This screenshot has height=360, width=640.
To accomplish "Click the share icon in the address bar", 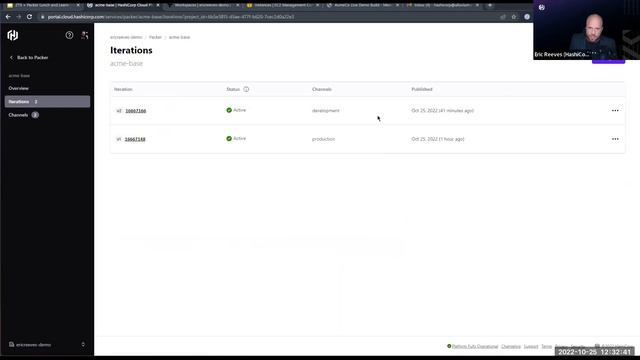I will (x=503, y=17).
